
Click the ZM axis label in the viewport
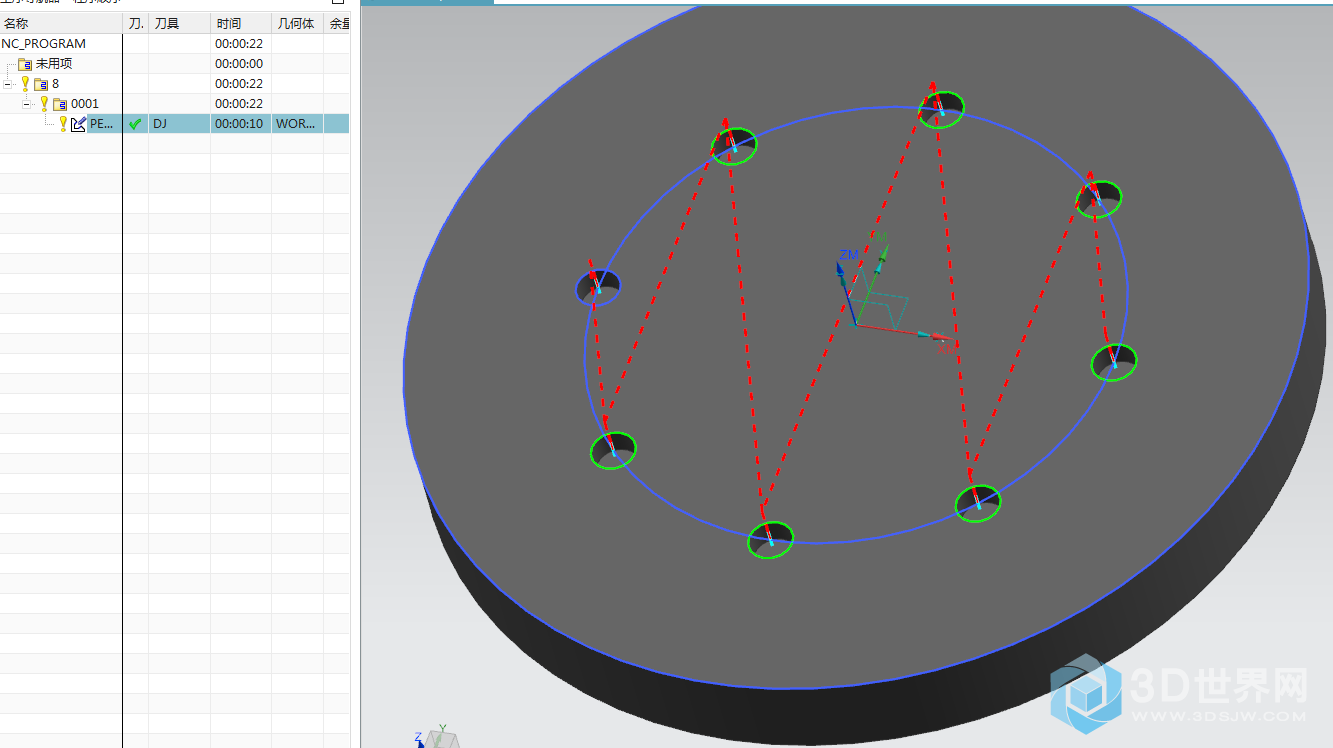[849, 255]
